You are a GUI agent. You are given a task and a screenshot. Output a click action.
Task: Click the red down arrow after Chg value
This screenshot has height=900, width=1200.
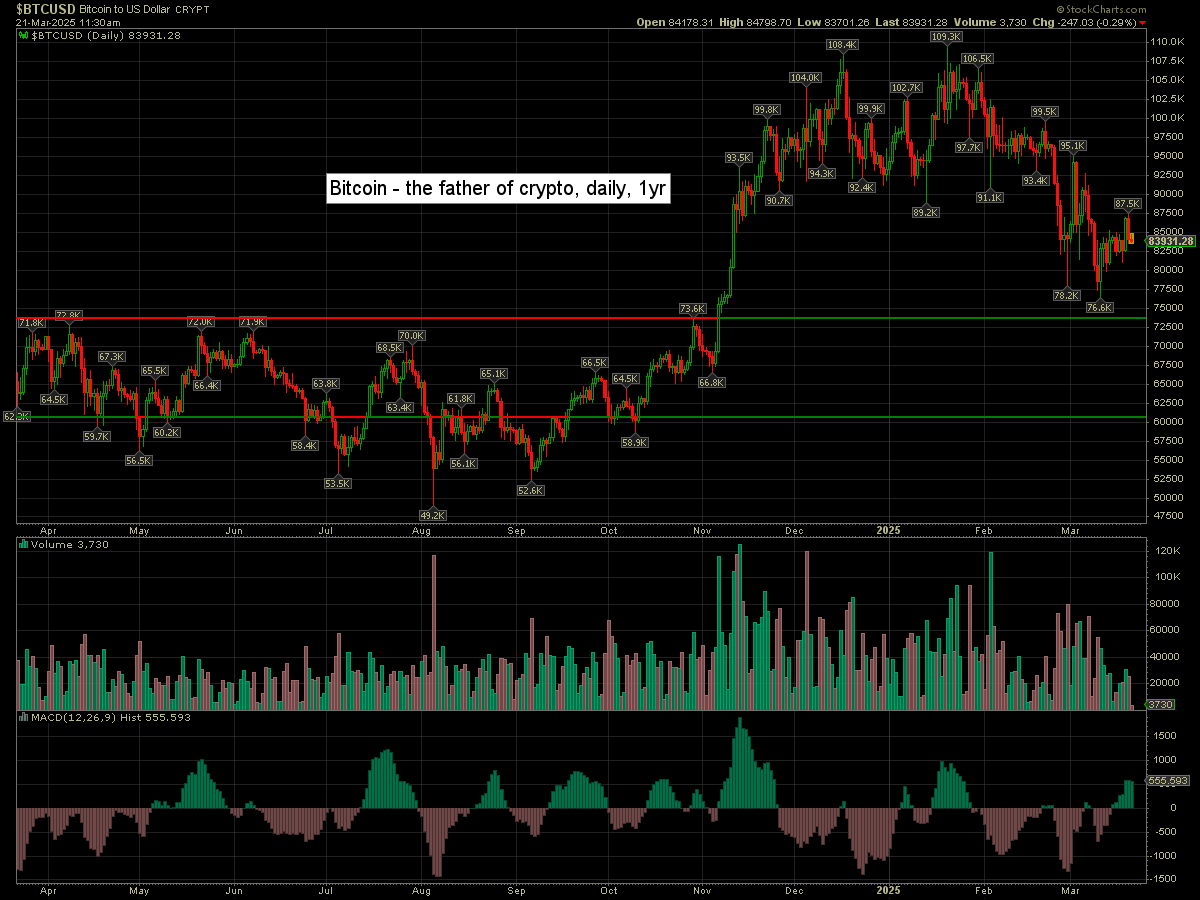click(1143, 22)
